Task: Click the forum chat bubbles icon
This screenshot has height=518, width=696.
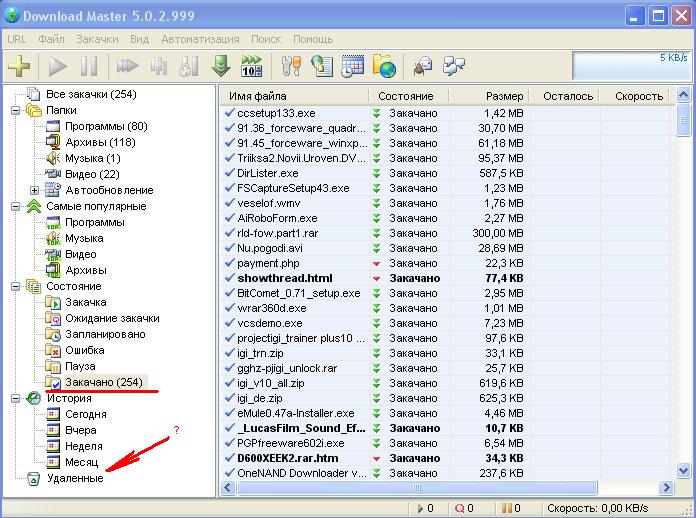Action: 455,66
